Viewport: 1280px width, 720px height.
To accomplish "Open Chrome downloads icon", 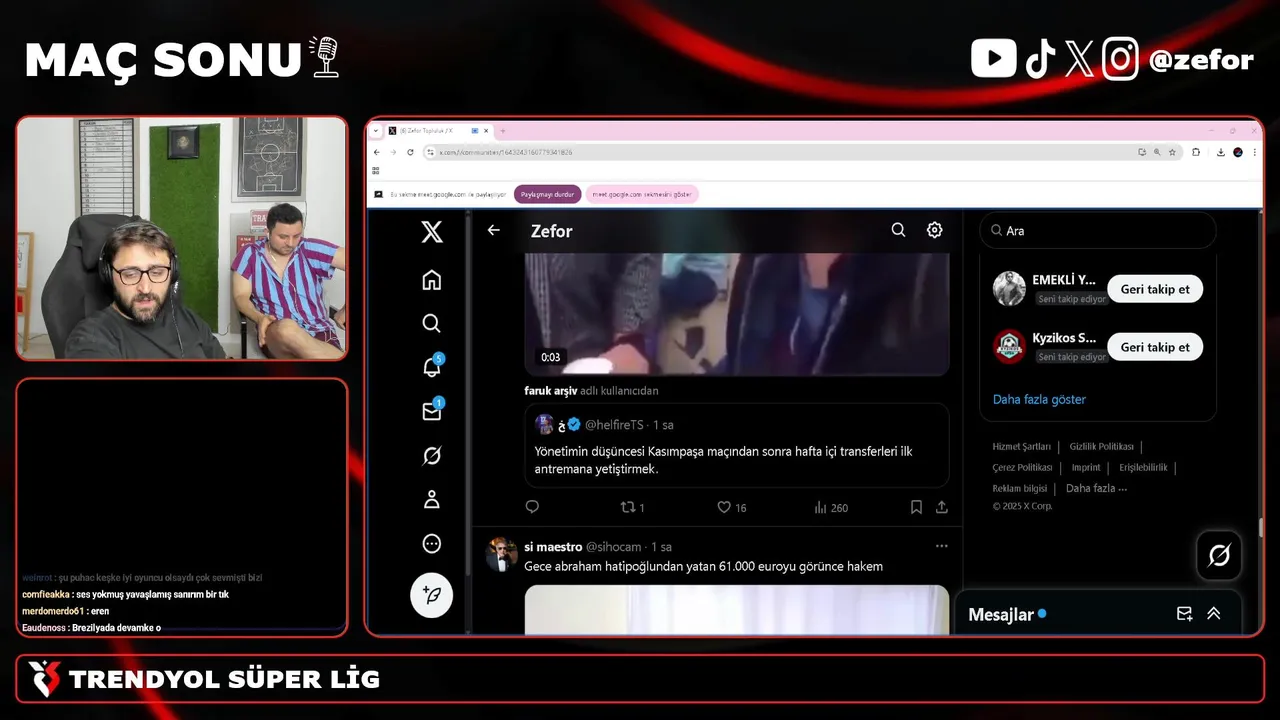I will tap(1221, 152).
